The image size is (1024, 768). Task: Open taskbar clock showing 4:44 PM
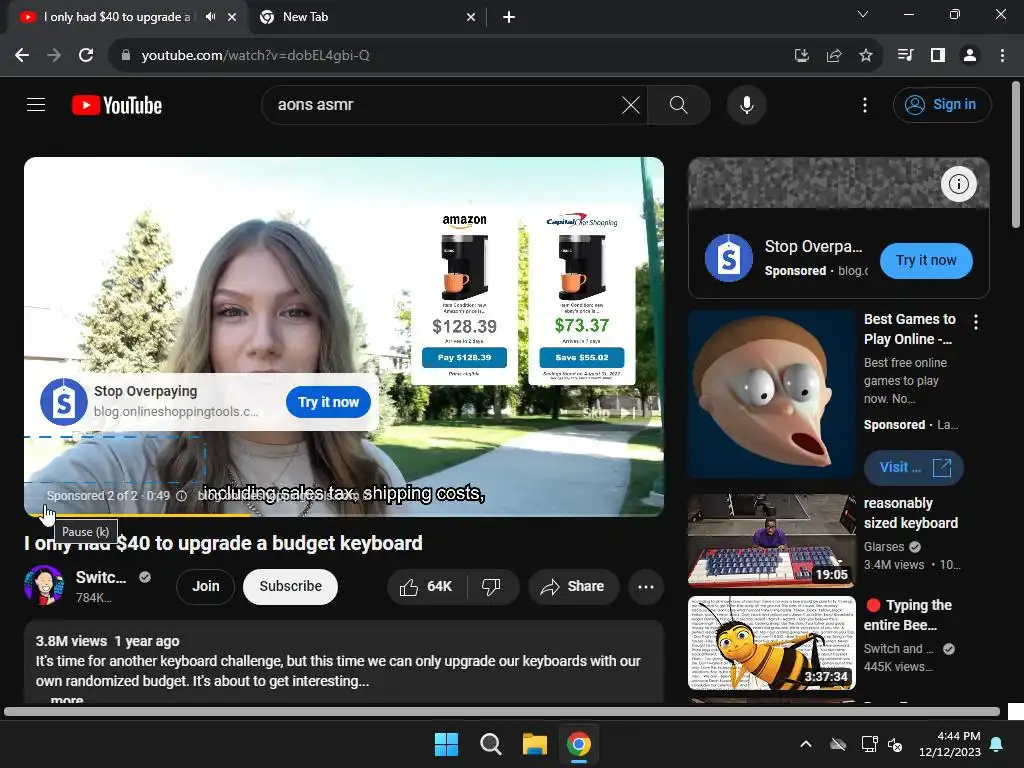click(950, 744)
